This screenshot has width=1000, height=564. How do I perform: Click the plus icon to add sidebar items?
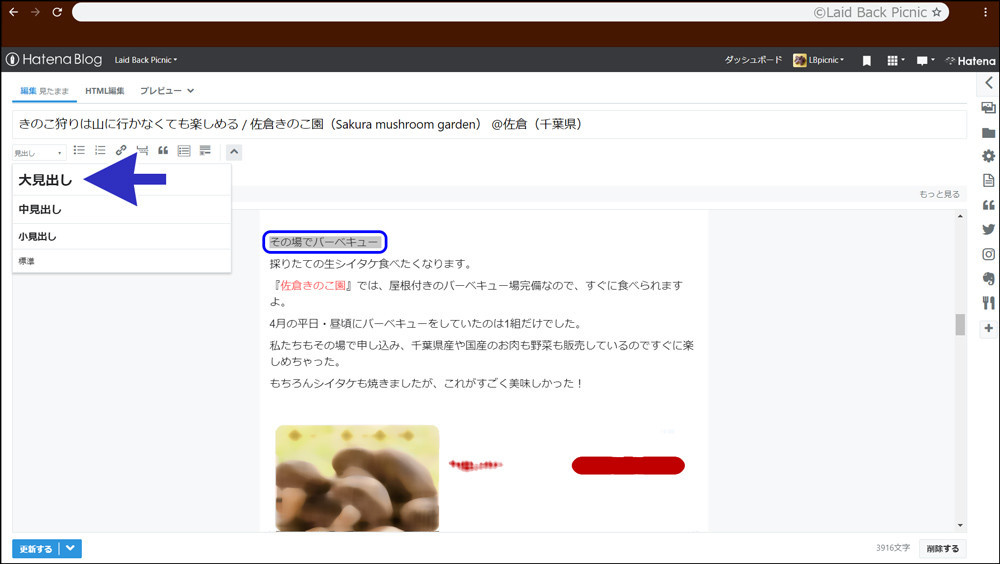pyautogui.click(x=989, y=328)
